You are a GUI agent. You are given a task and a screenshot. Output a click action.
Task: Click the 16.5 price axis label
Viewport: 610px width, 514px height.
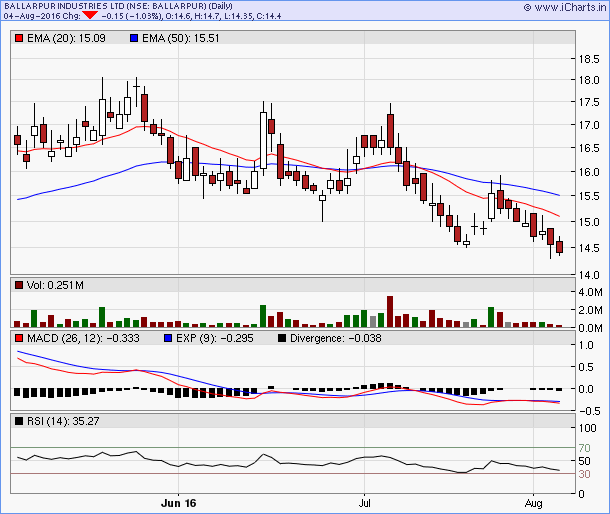[x=589, y=148]
